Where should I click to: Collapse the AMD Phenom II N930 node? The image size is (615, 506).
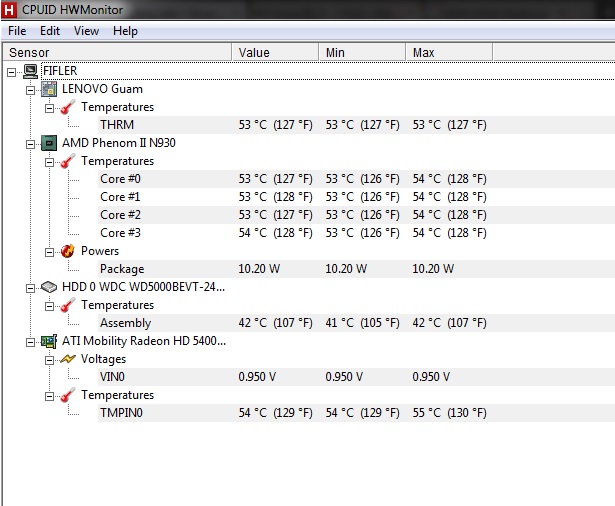click(30, 144)
